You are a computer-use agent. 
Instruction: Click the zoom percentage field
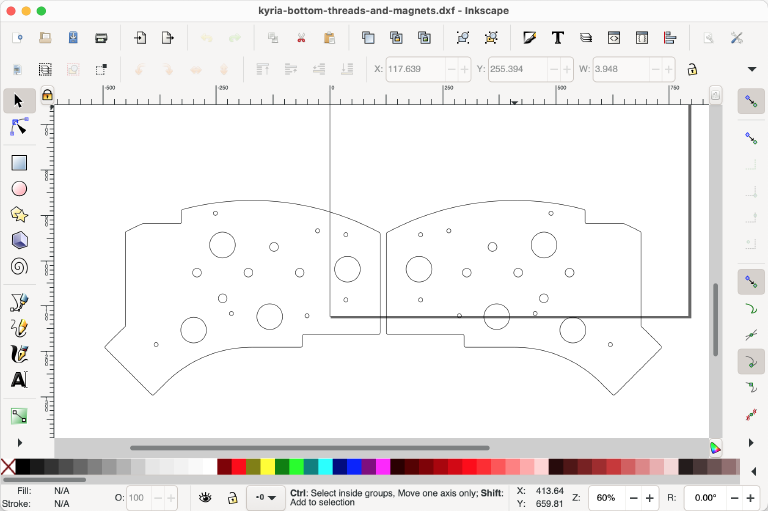(x=606, y=498)
